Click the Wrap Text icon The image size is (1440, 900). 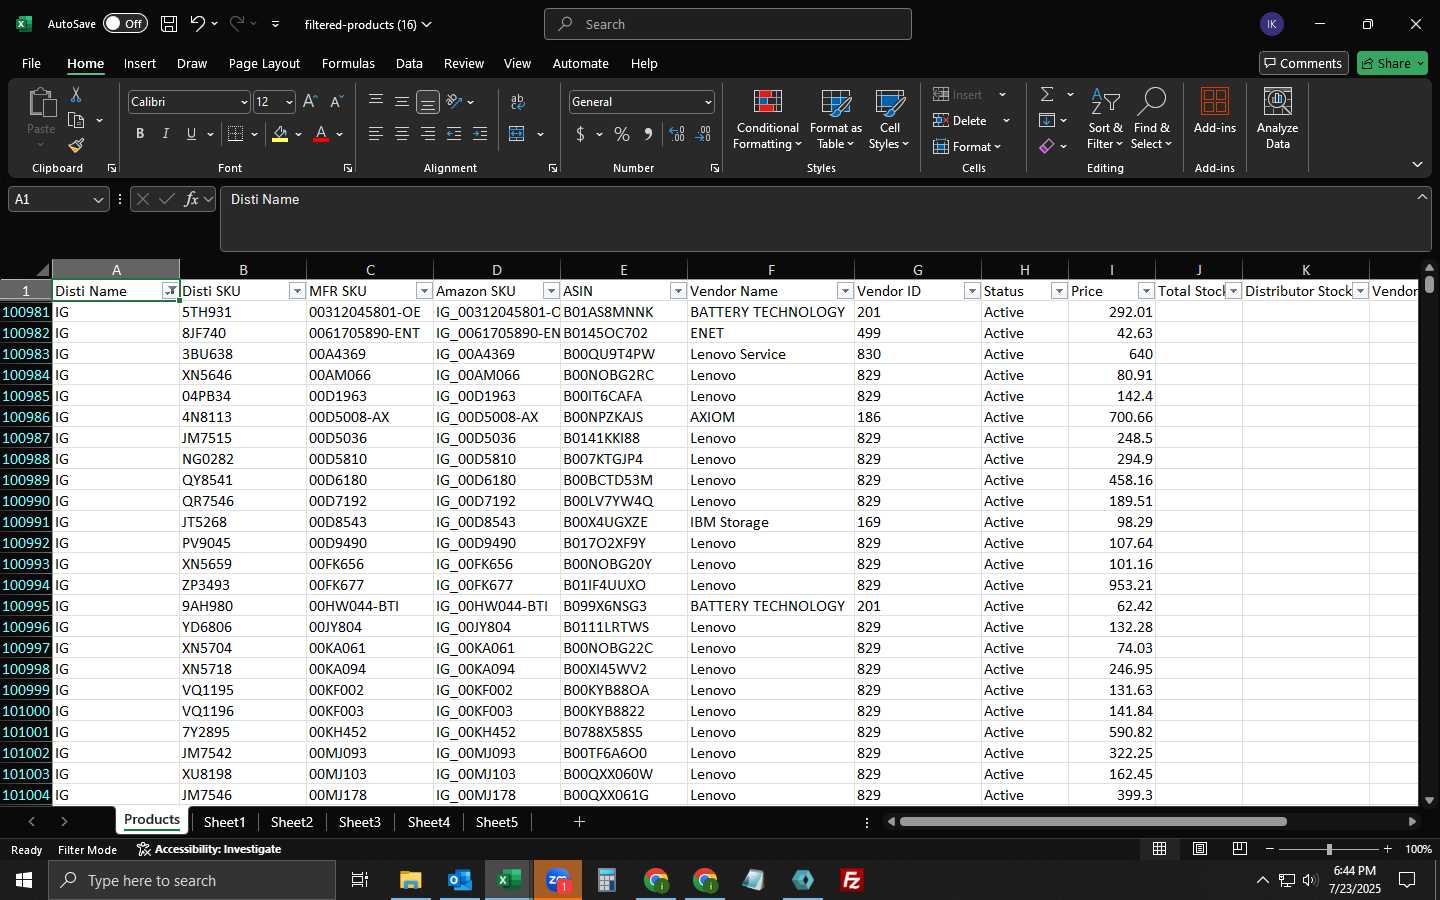[518, 102]
